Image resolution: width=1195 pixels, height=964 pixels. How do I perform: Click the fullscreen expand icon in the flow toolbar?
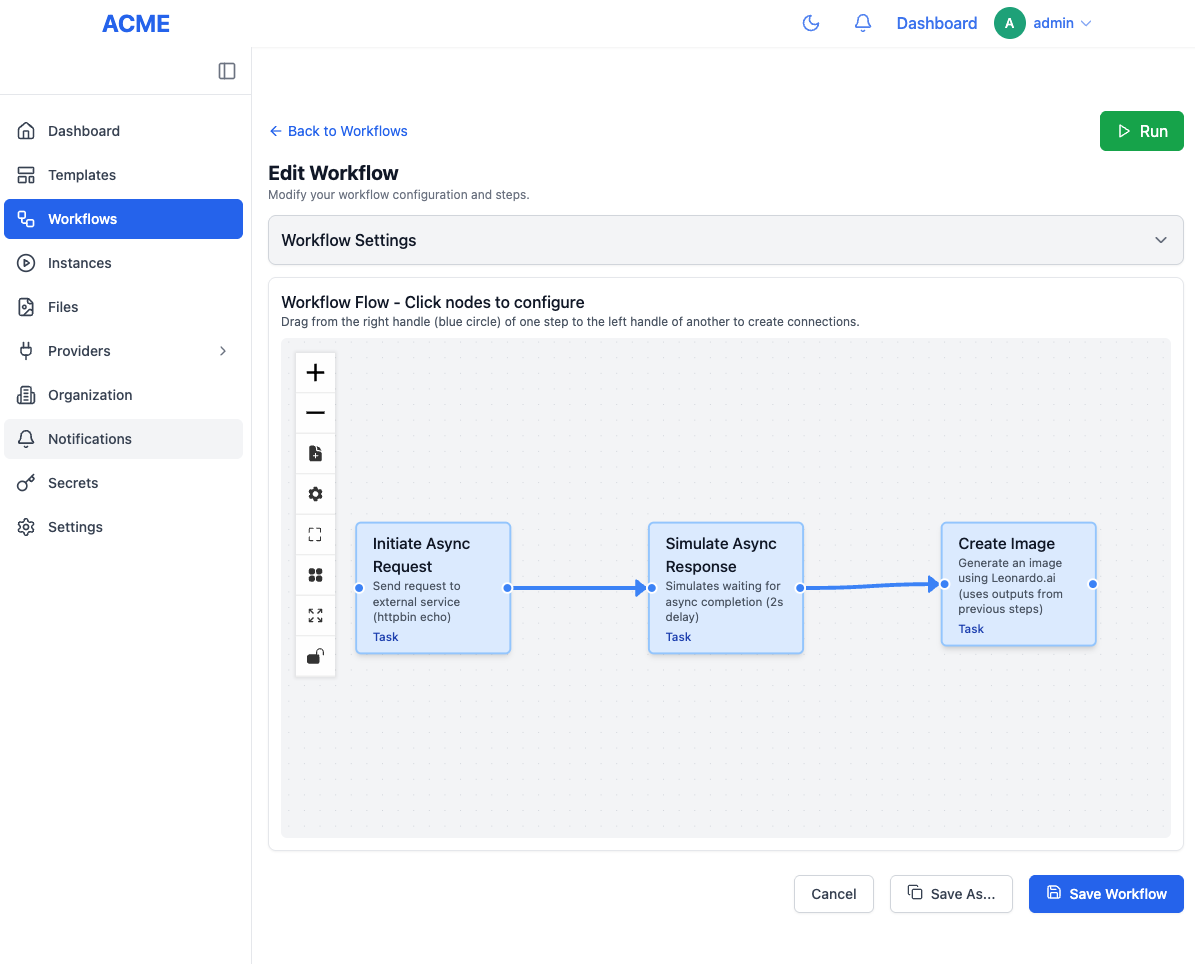315,615
